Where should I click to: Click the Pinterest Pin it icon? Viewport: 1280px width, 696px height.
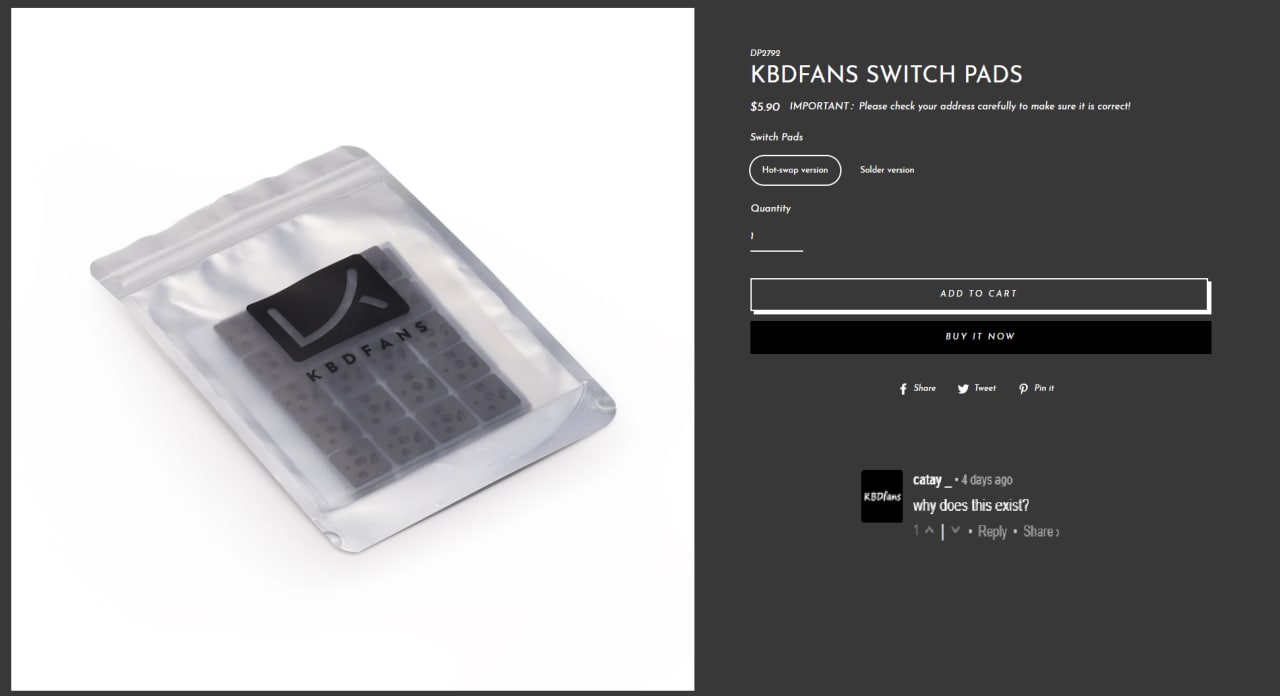1023,389
